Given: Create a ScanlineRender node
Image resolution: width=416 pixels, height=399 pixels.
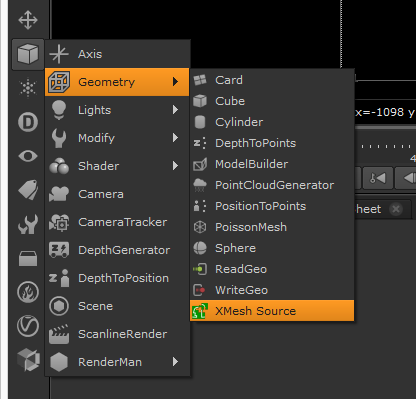Looking at the screenshot, I should pyautogui.click(x=117, y=334).
